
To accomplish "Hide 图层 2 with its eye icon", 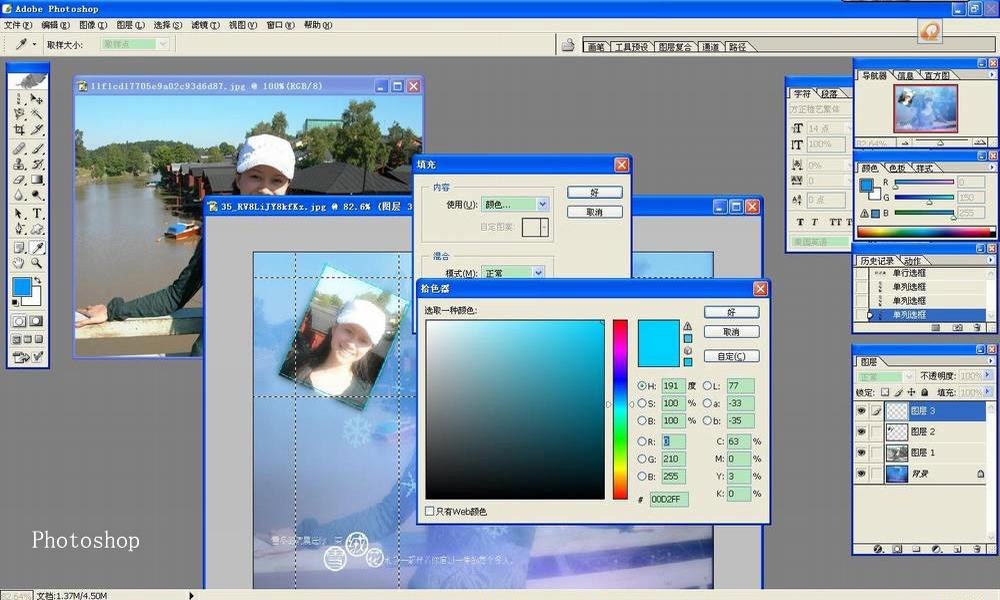I will click(861, 432).
